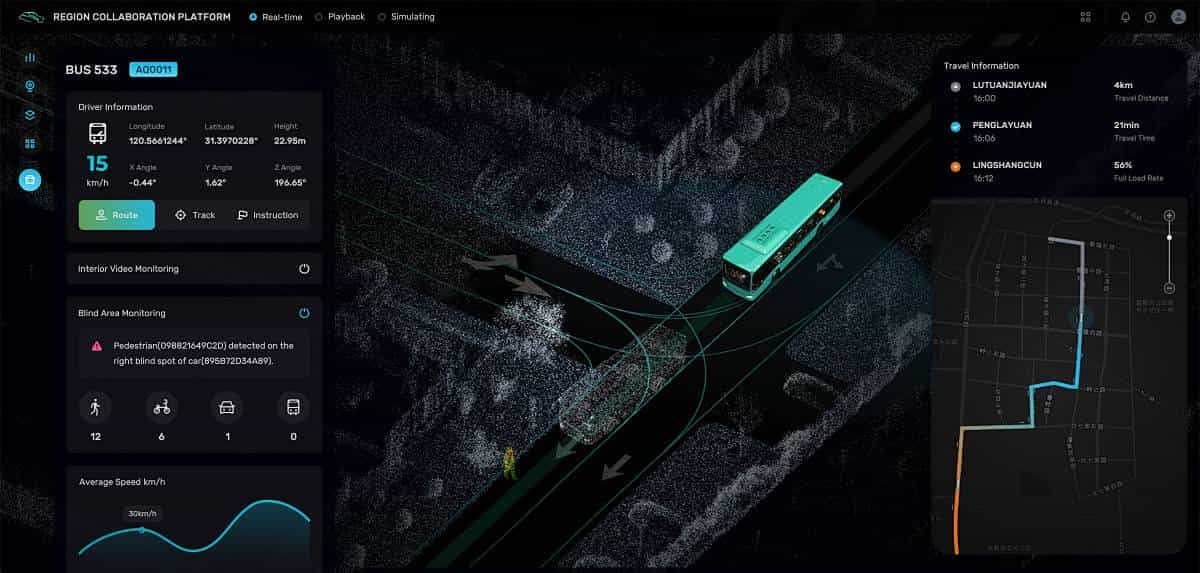Click the bus count icon in blind area
The width and height of the screenshot is (1200, 573).
[x=293, y=407]
